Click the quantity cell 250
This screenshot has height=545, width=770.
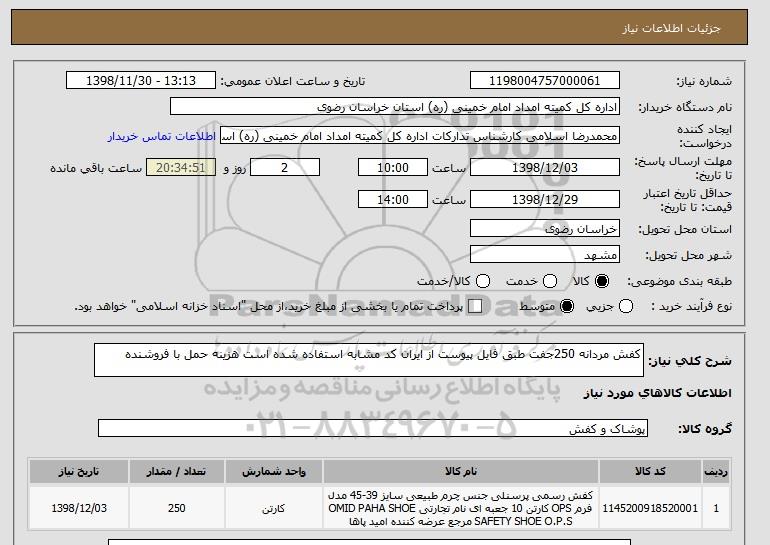click(176, 508)
